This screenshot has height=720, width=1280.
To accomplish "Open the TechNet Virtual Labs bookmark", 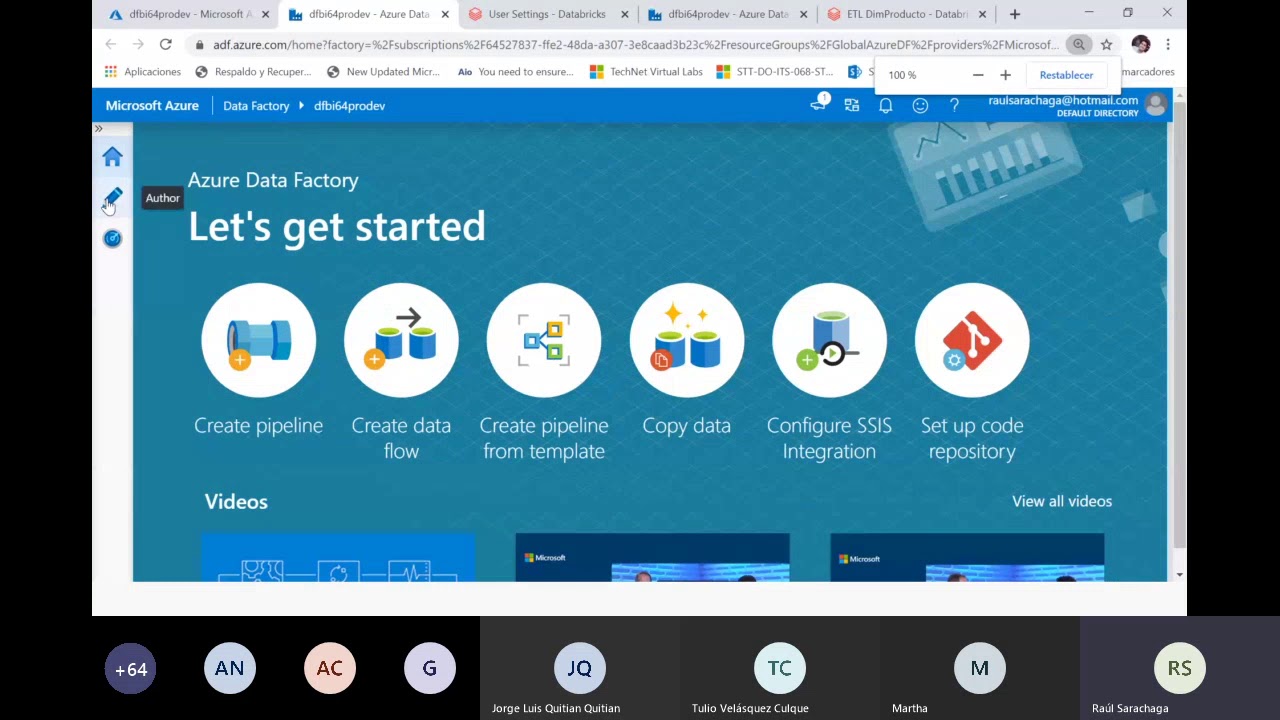I will coord(647,72).
